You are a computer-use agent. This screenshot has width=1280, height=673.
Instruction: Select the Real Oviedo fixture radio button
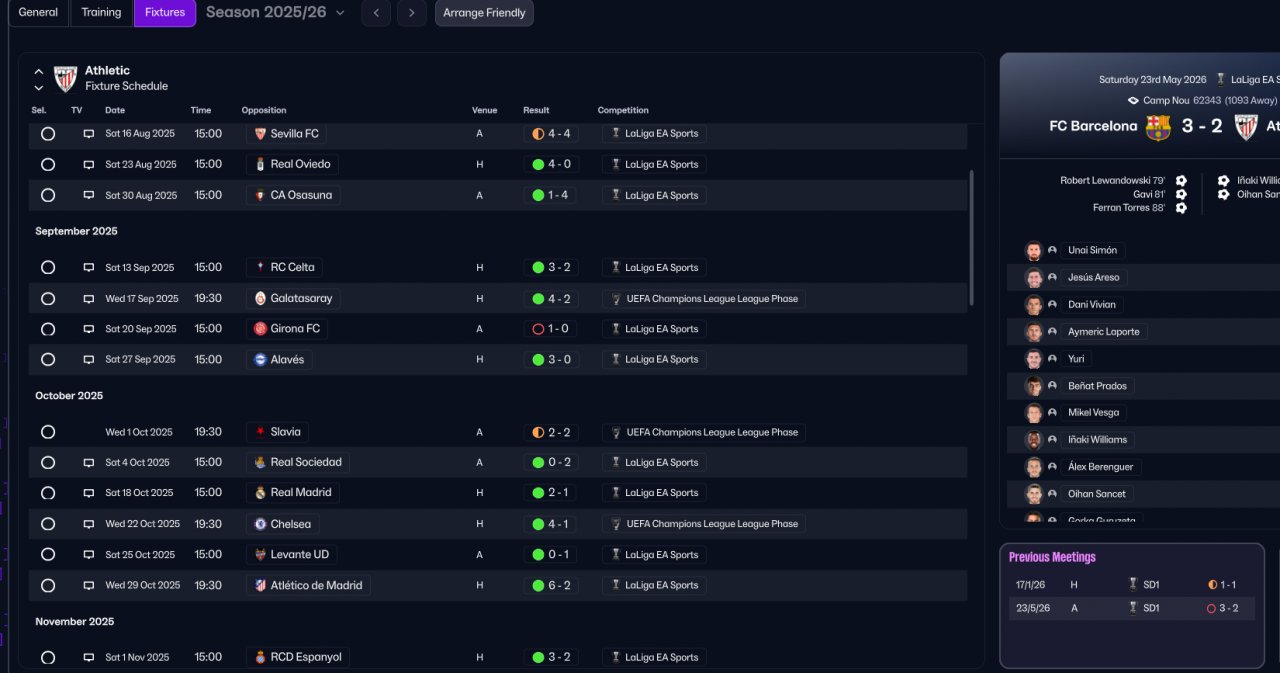48,164
